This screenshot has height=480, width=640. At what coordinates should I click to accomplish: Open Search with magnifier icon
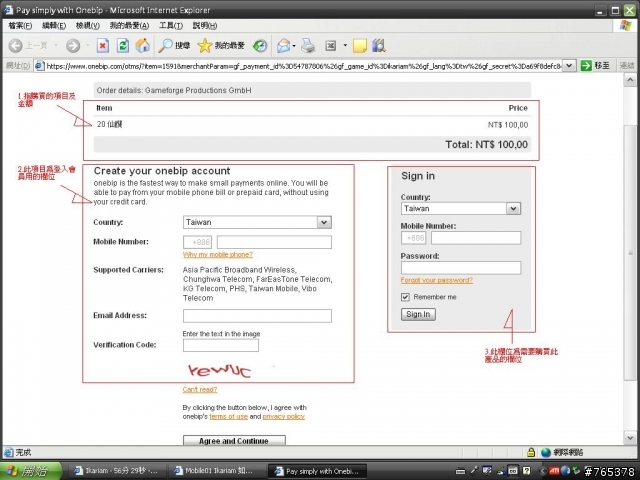174,45
